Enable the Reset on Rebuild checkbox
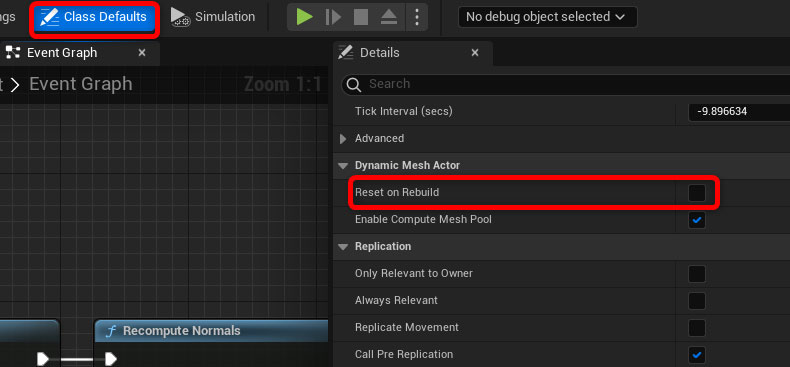Viewport: 790px width, 367px height. tap(697, 193)
